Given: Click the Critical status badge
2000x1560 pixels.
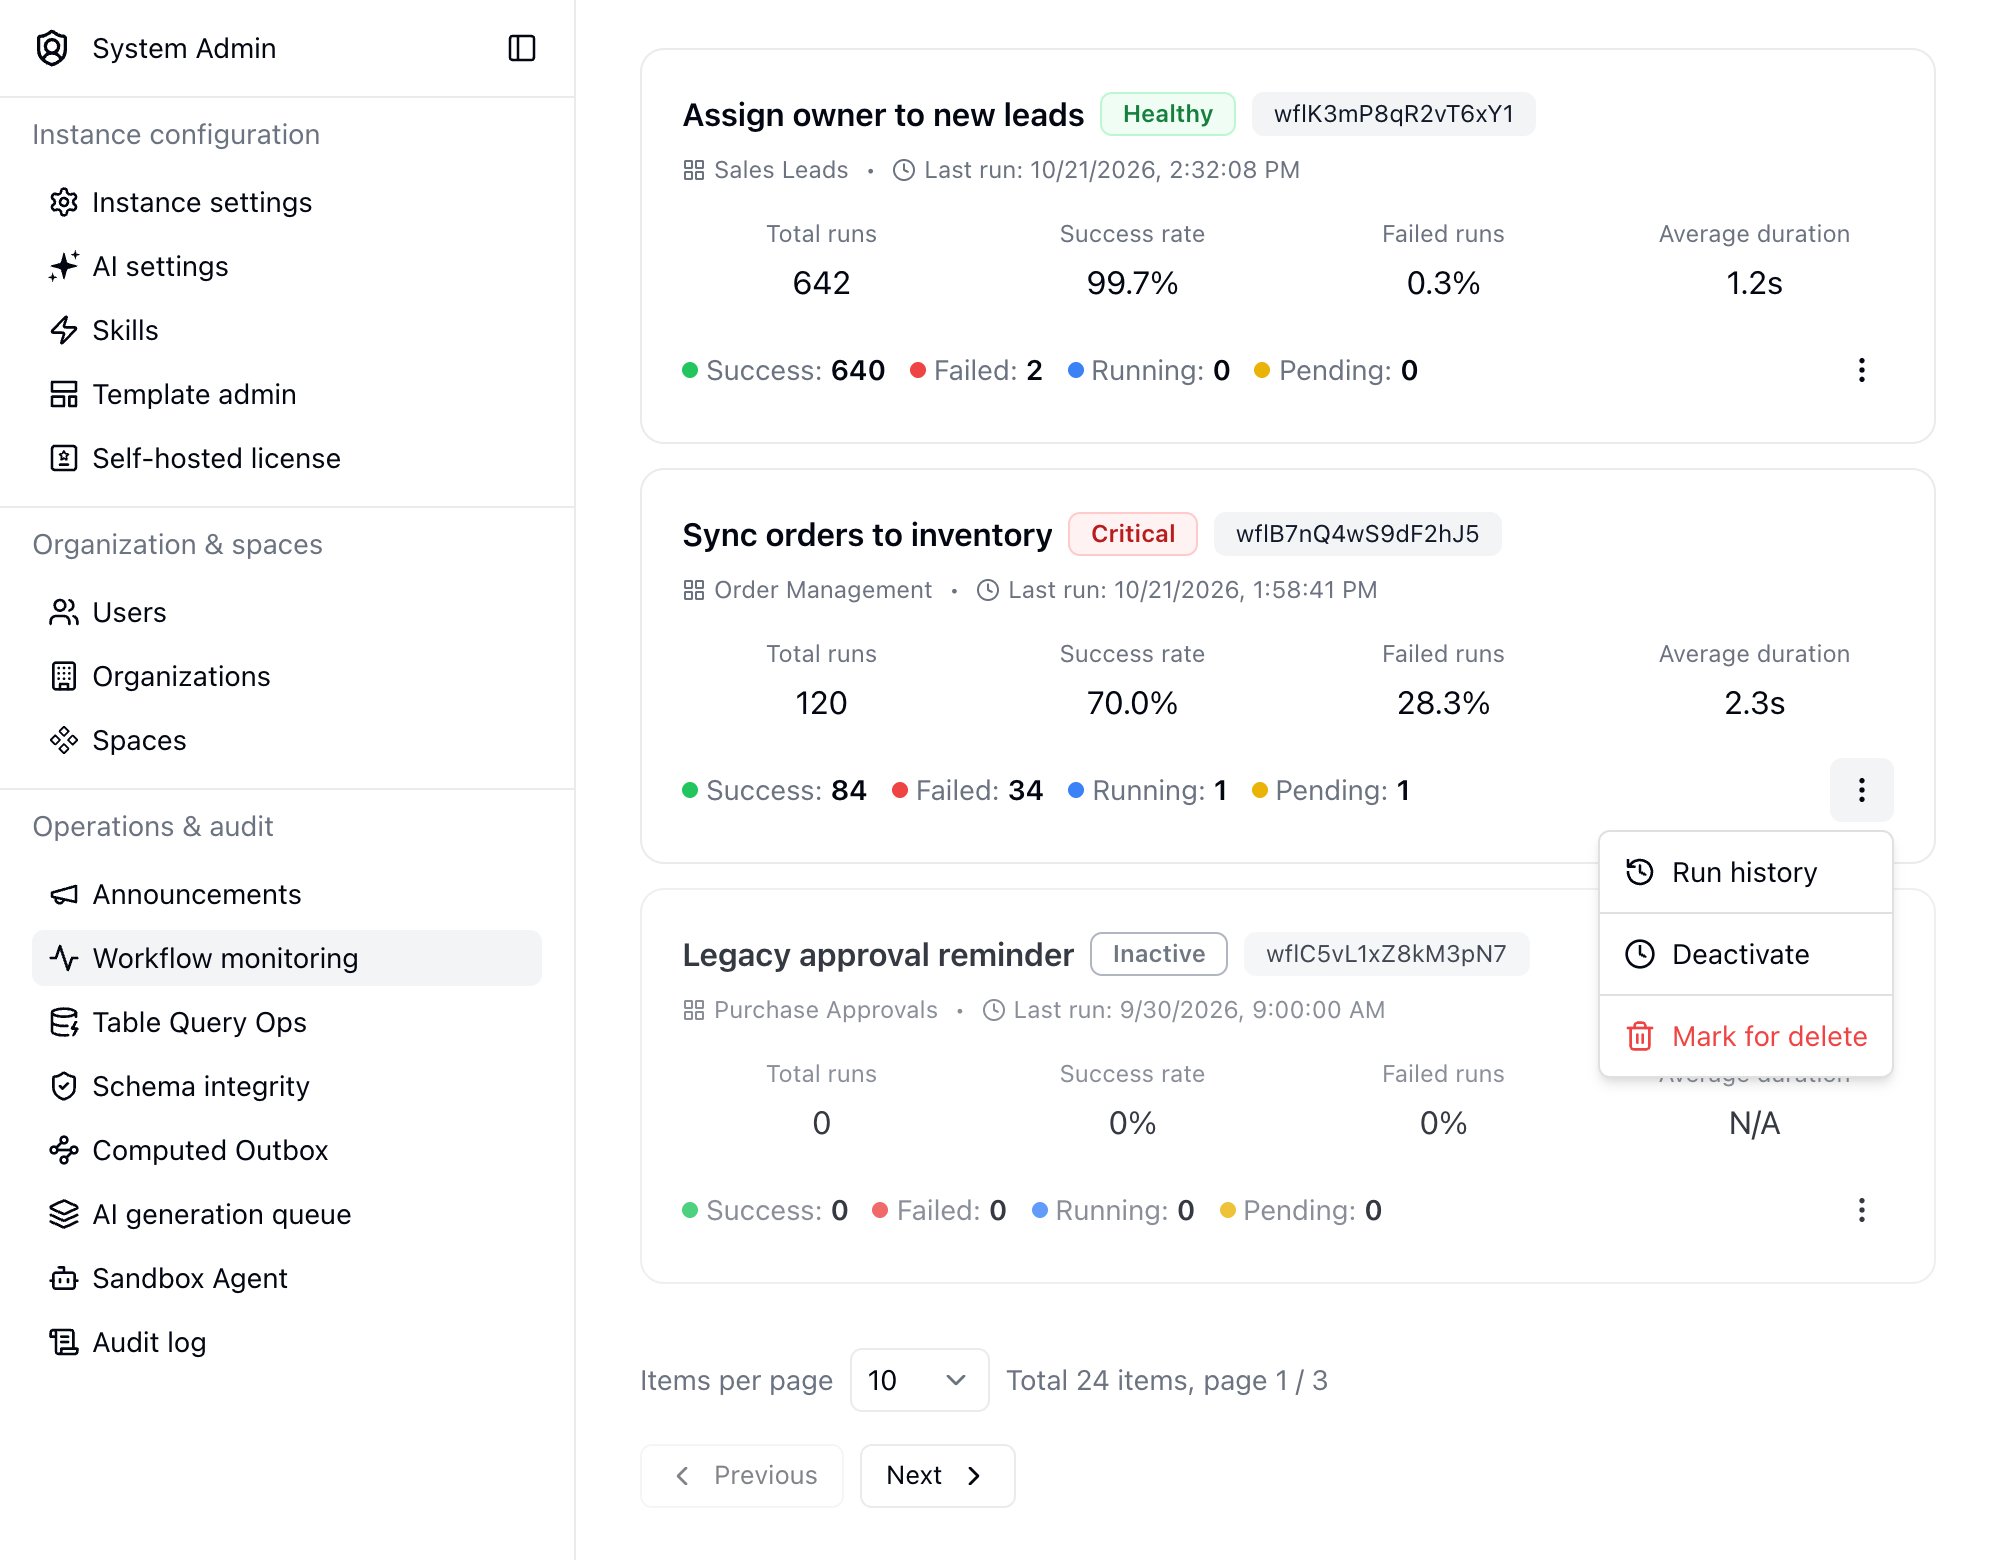Looking at the screenshot, I should pos(1132,534).
